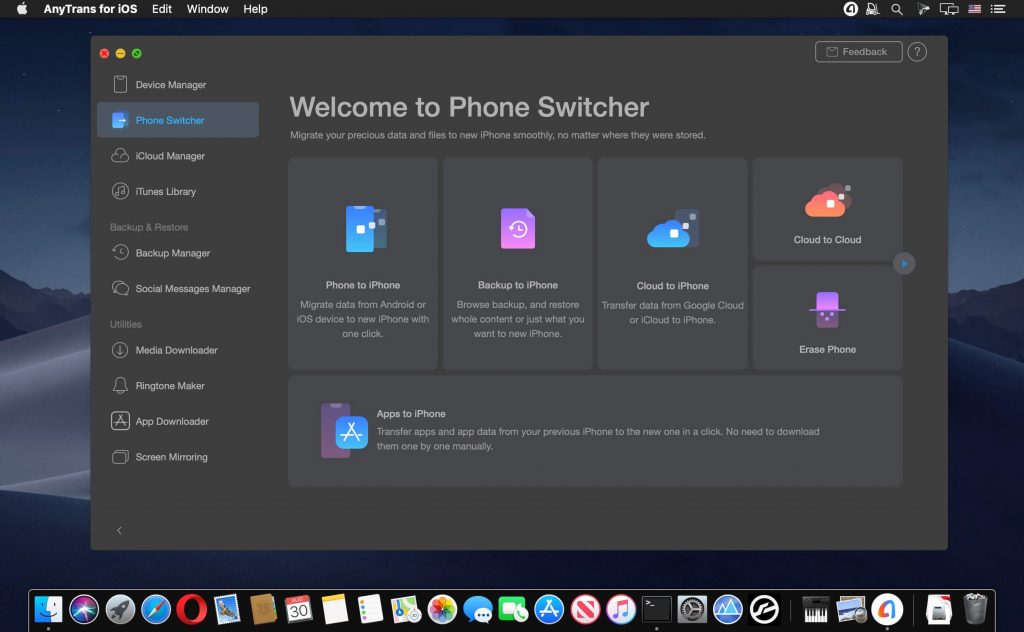Open Device Manager in the sidebar
Viewport: 1024px width, 632px height.
click(171, 84)
